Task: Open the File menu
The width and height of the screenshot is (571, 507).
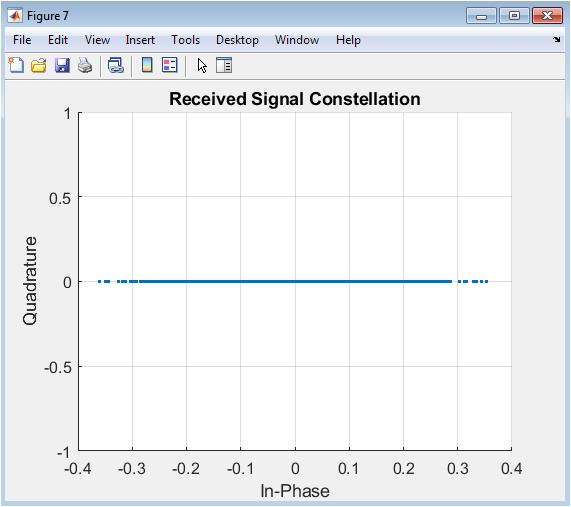Action: point(22,40)
